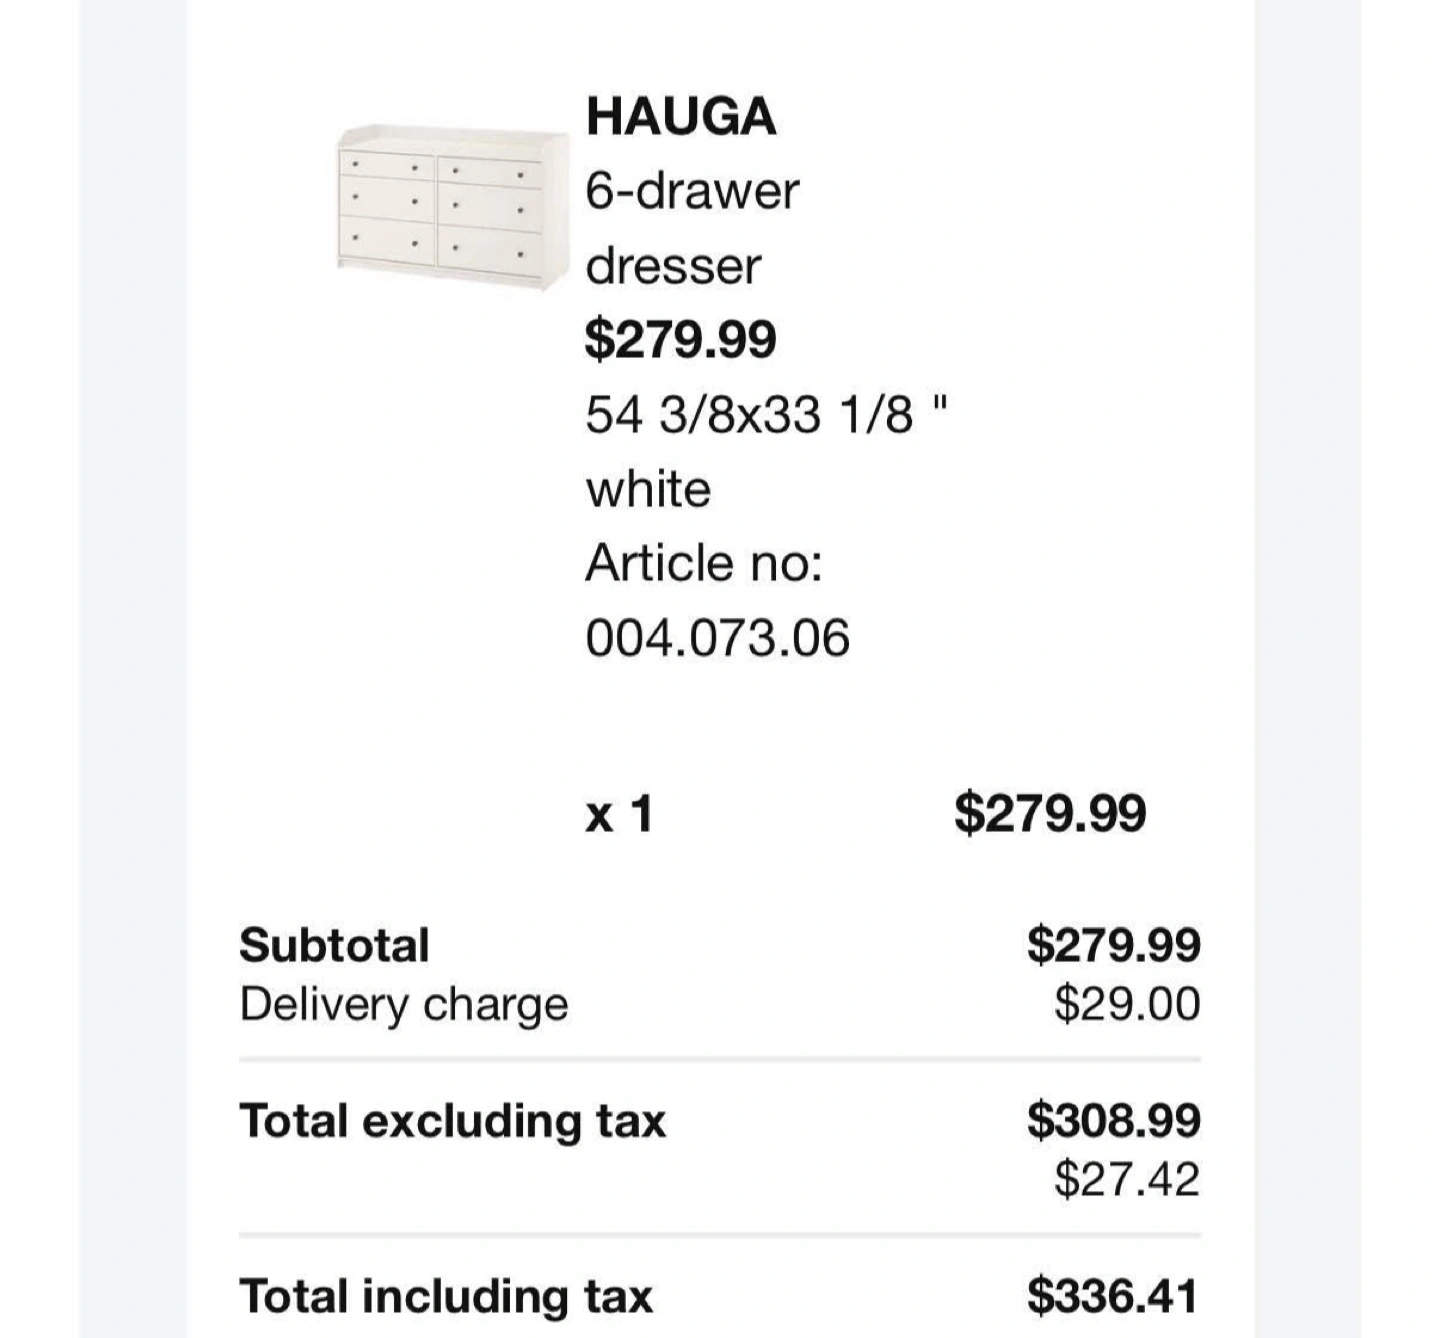Screen dimensions: 1440x1338
Task: Click the white color label
Action: point(648,489)
